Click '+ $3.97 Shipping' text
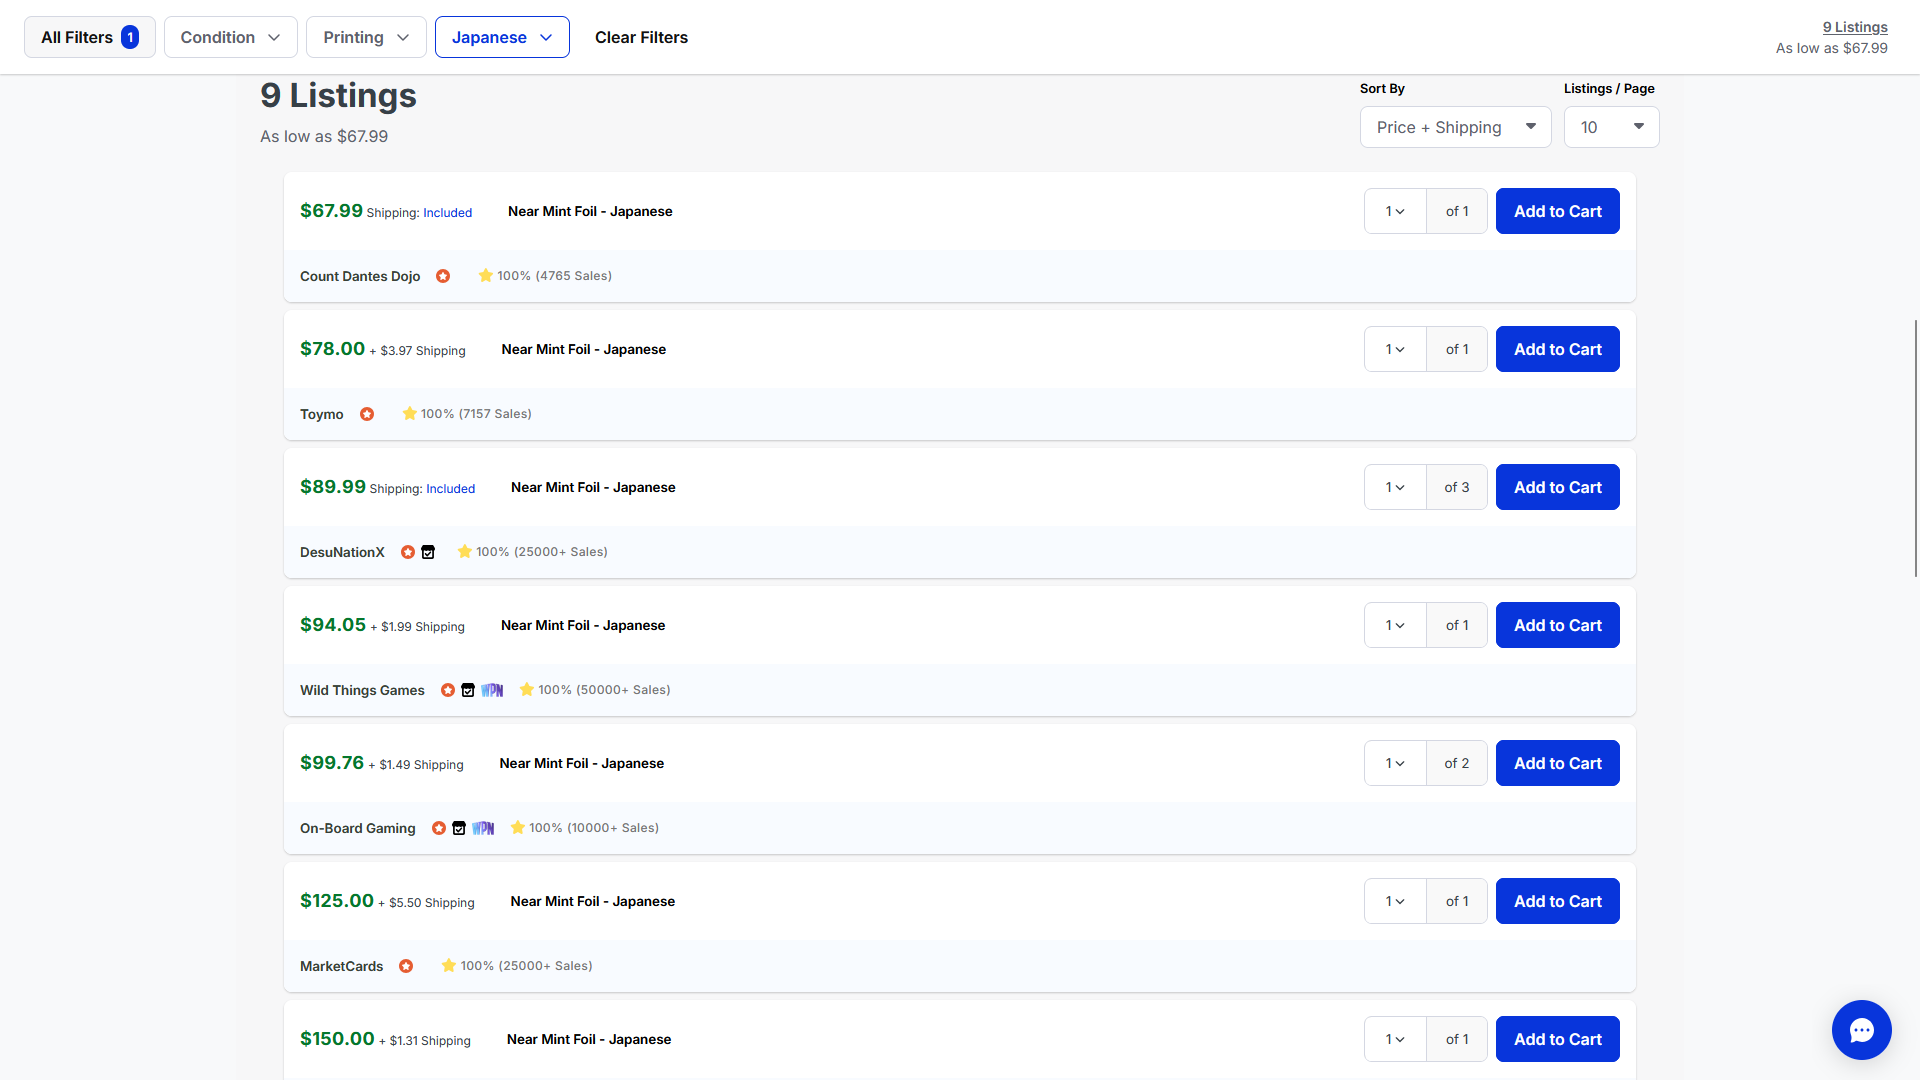Screen dimensions: 1920x1080 pyautogui.click(x=417, y=351)
